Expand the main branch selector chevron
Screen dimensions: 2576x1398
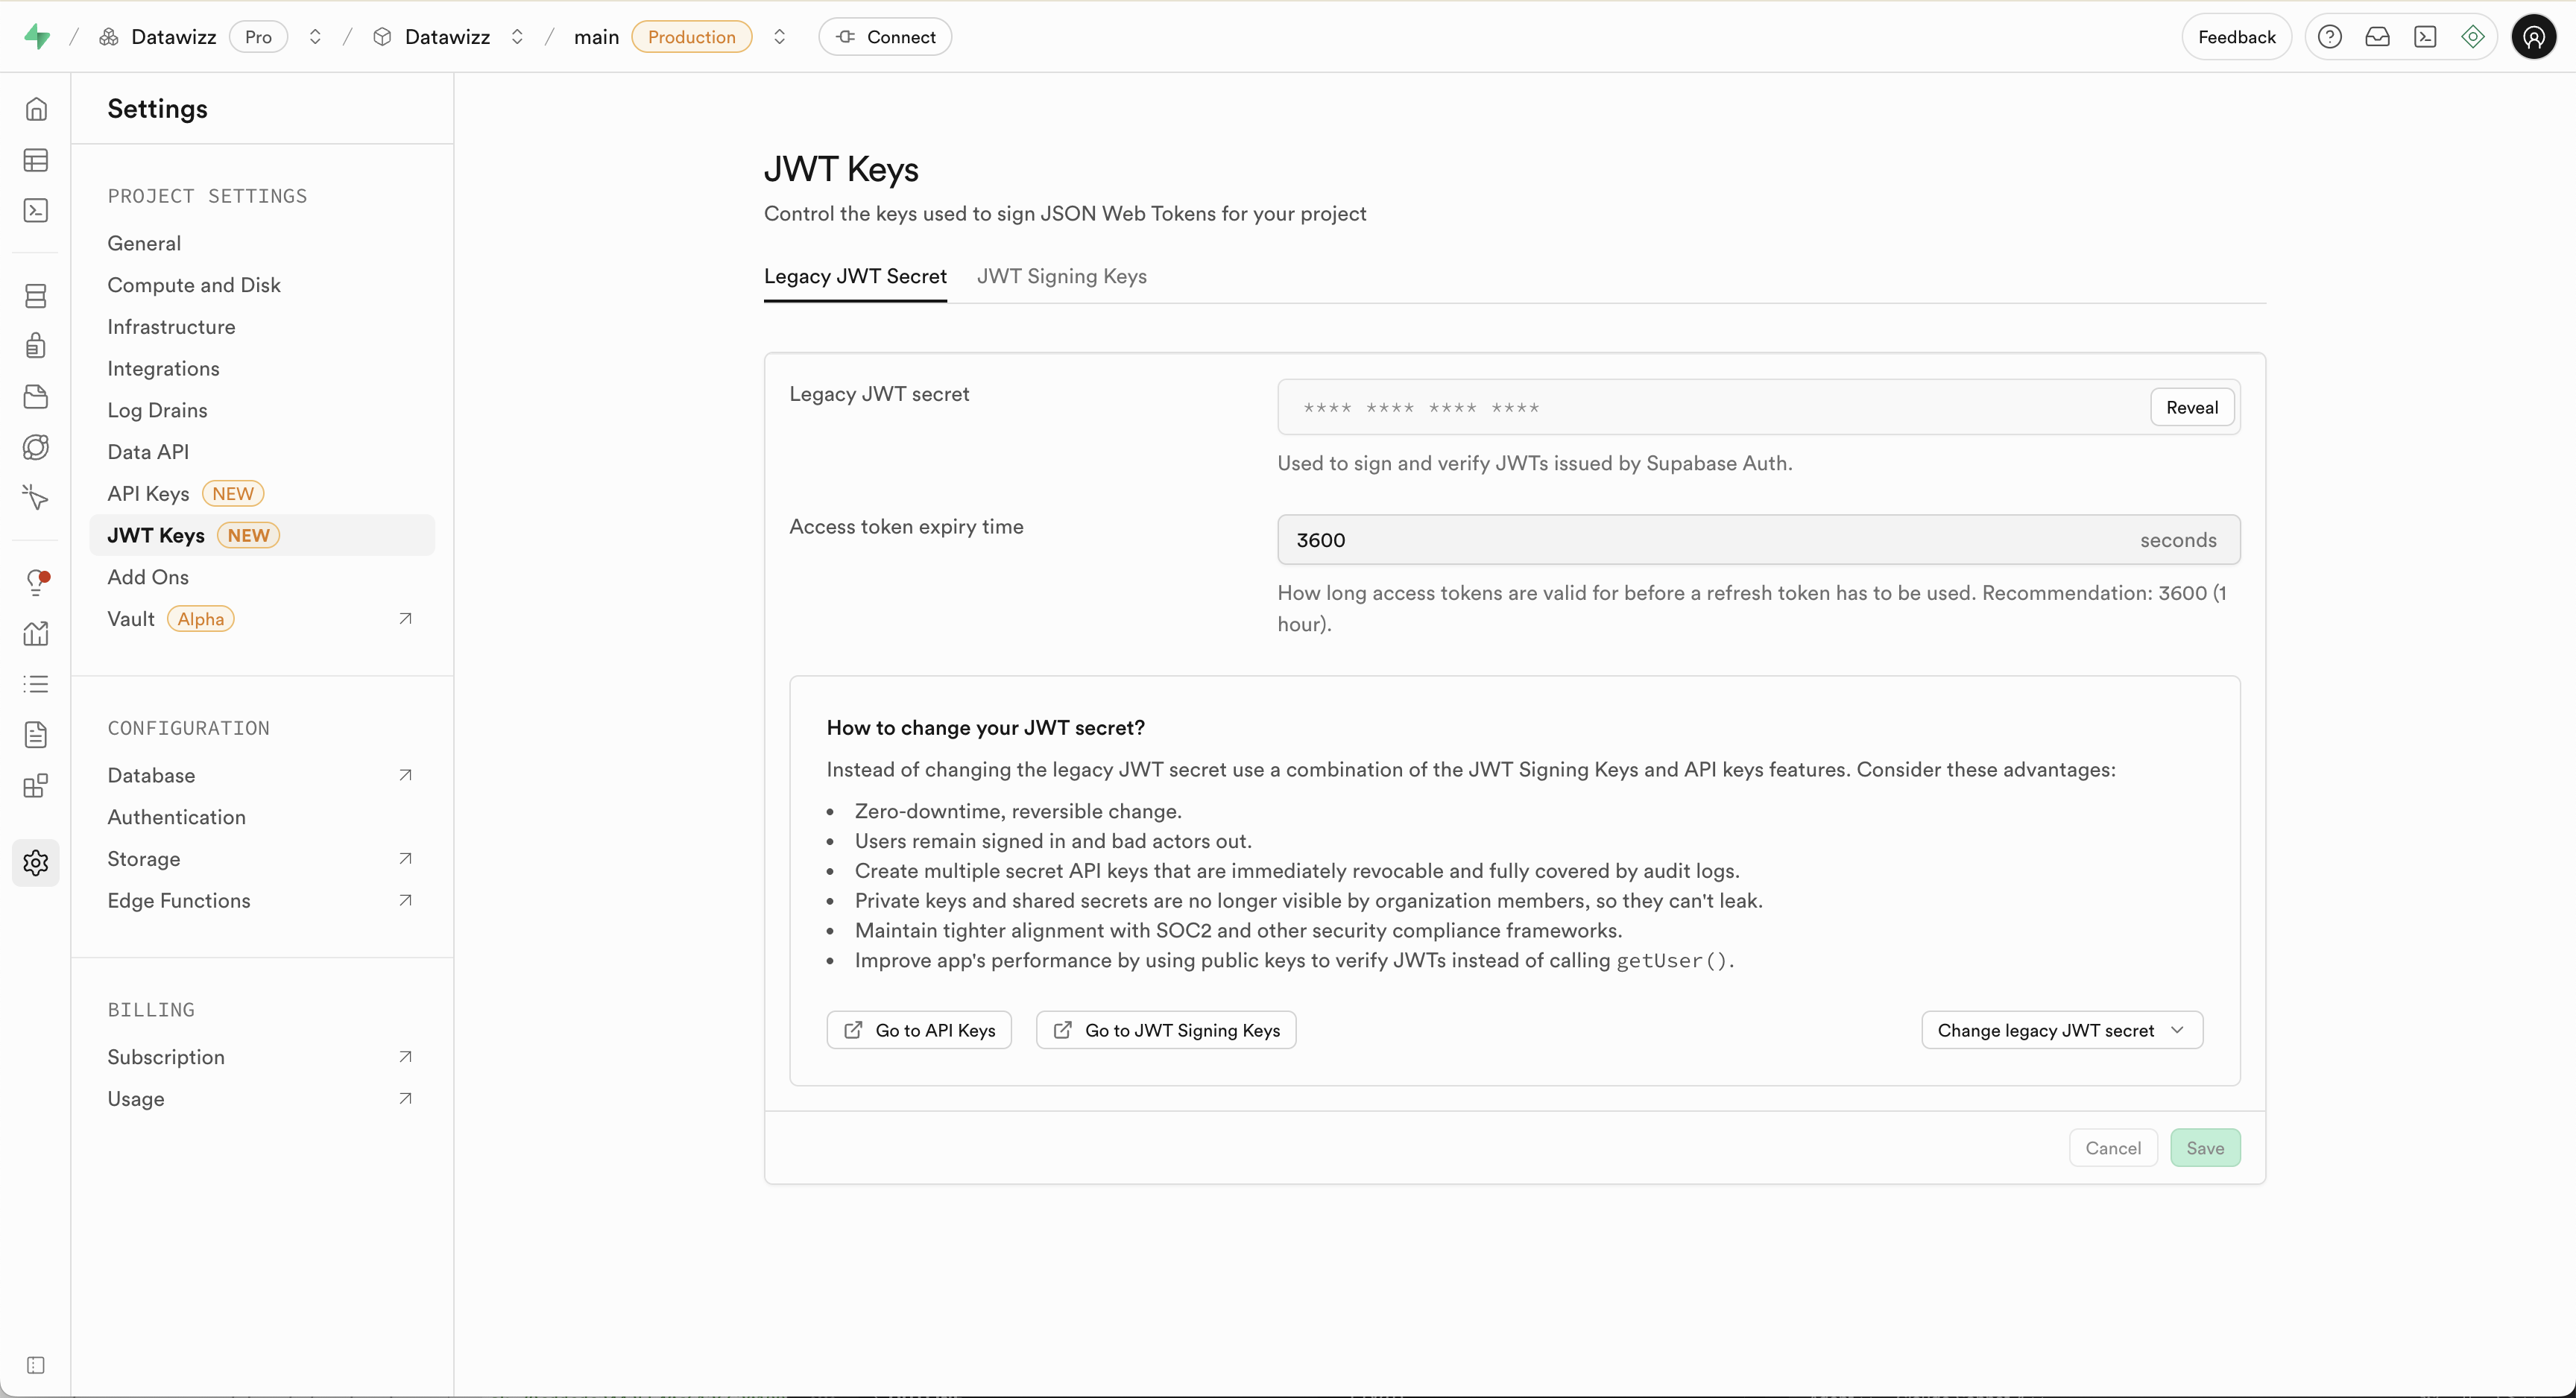click(780, 36)
